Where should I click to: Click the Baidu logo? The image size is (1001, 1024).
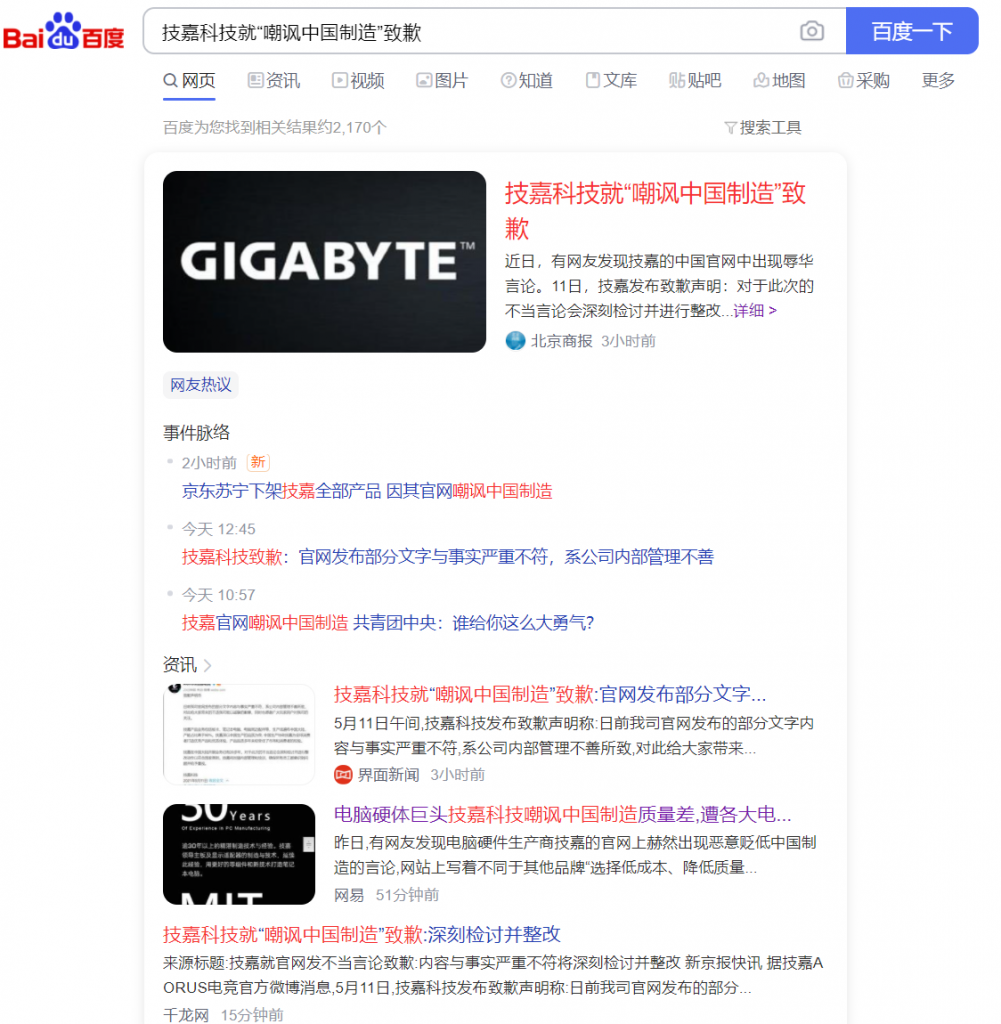(64, 32)
